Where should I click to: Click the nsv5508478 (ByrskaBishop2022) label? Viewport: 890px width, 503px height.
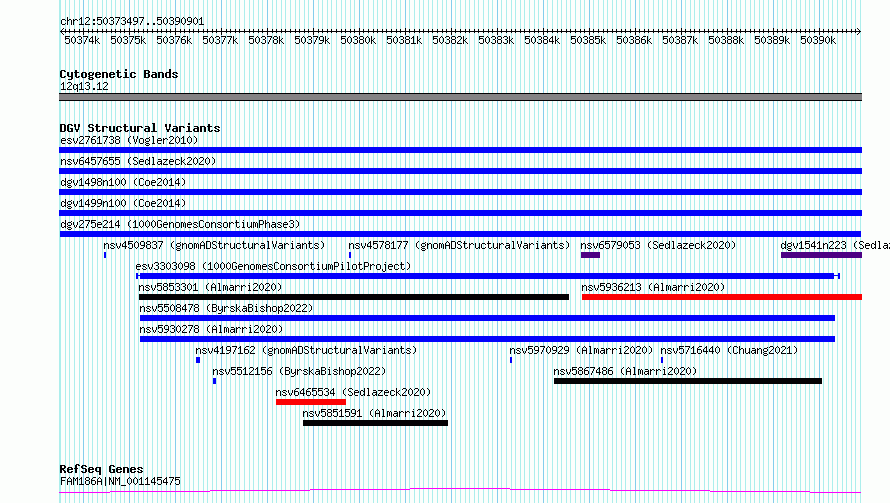[x=226, y=308]
